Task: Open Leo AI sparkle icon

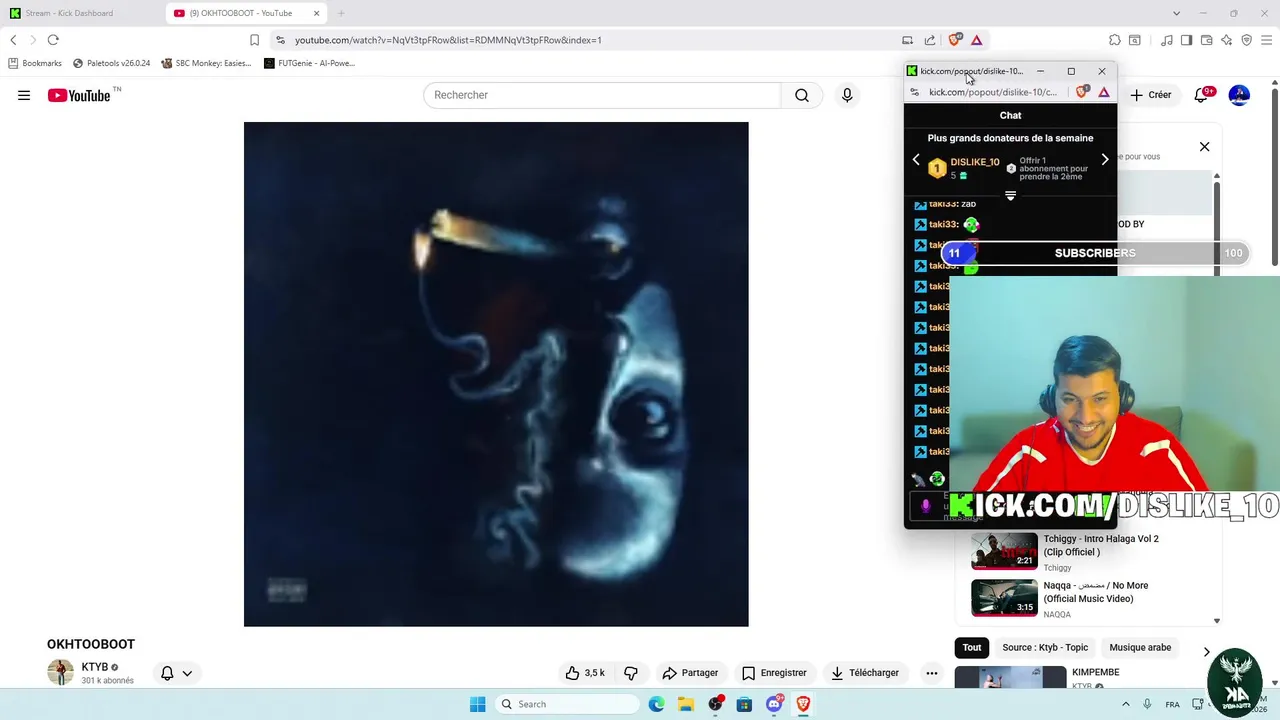Action: click(x=1227, y=40)
